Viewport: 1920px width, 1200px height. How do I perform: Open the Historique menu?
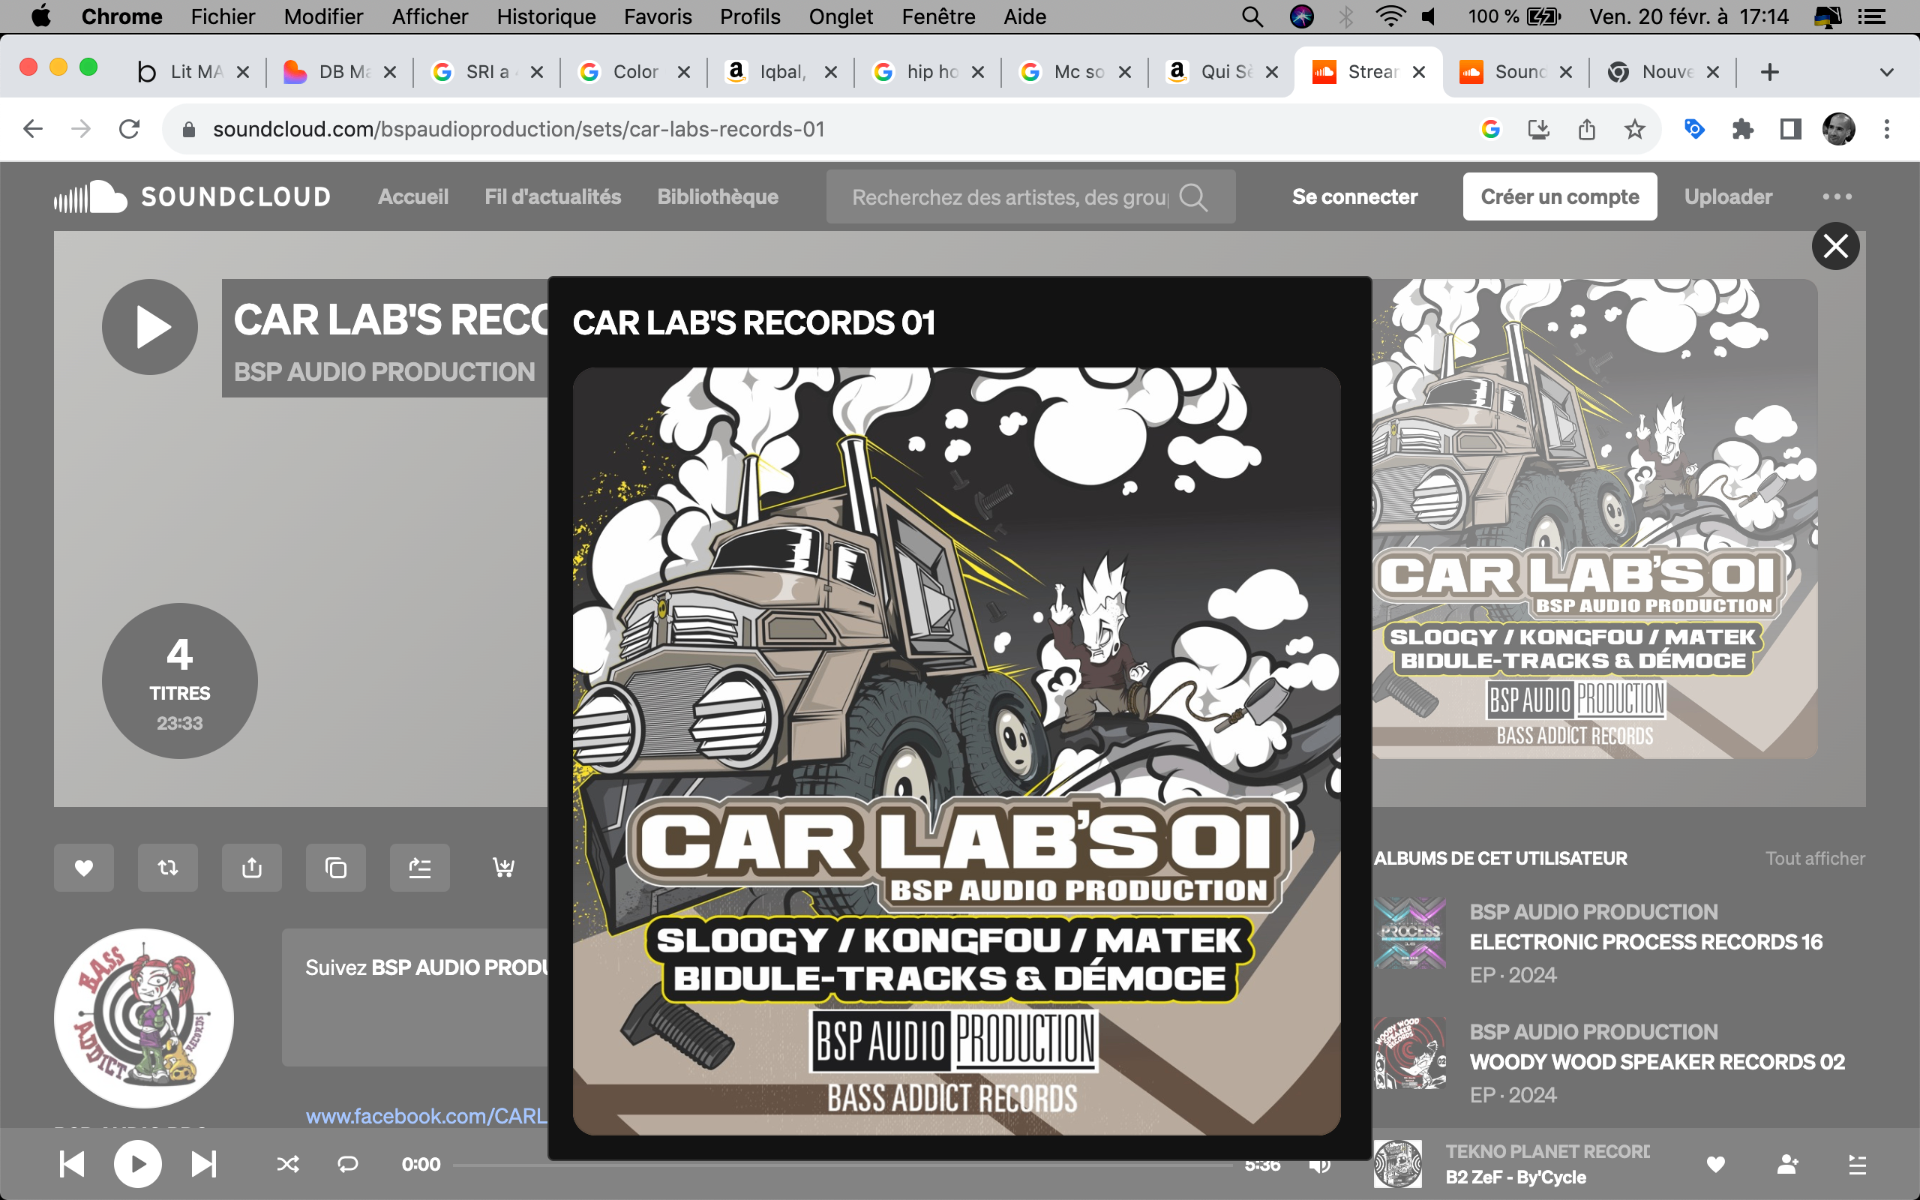tap(546, 17)
